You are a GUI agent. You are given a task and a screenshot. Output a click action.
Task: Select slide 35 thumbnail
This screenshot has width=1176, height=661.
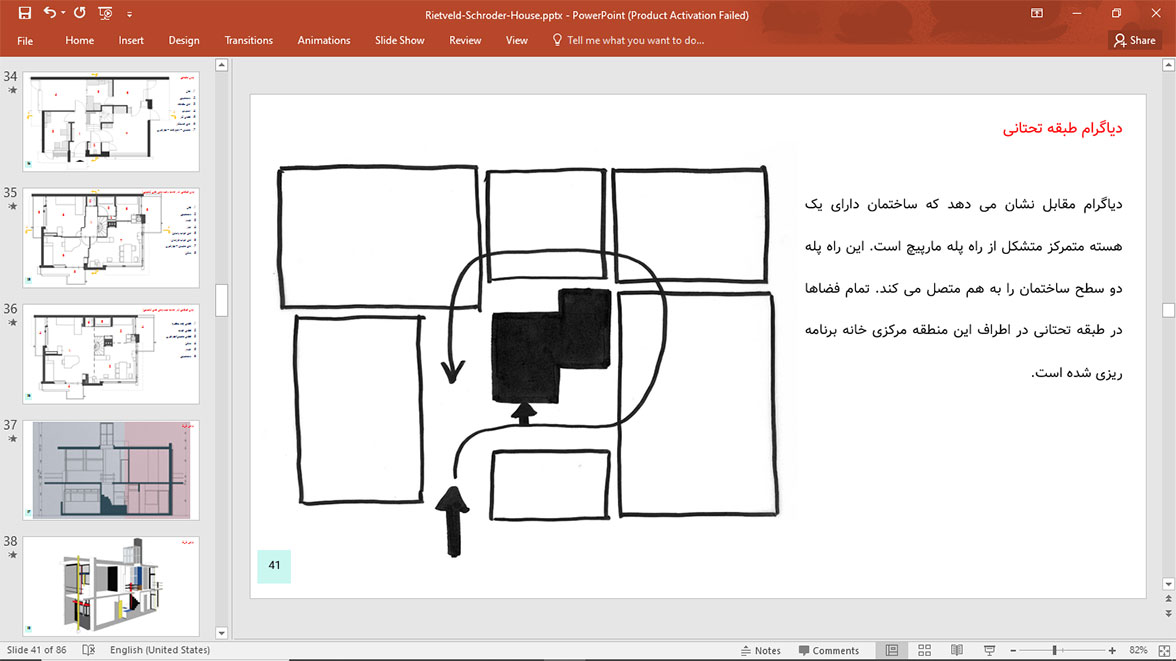111,238
